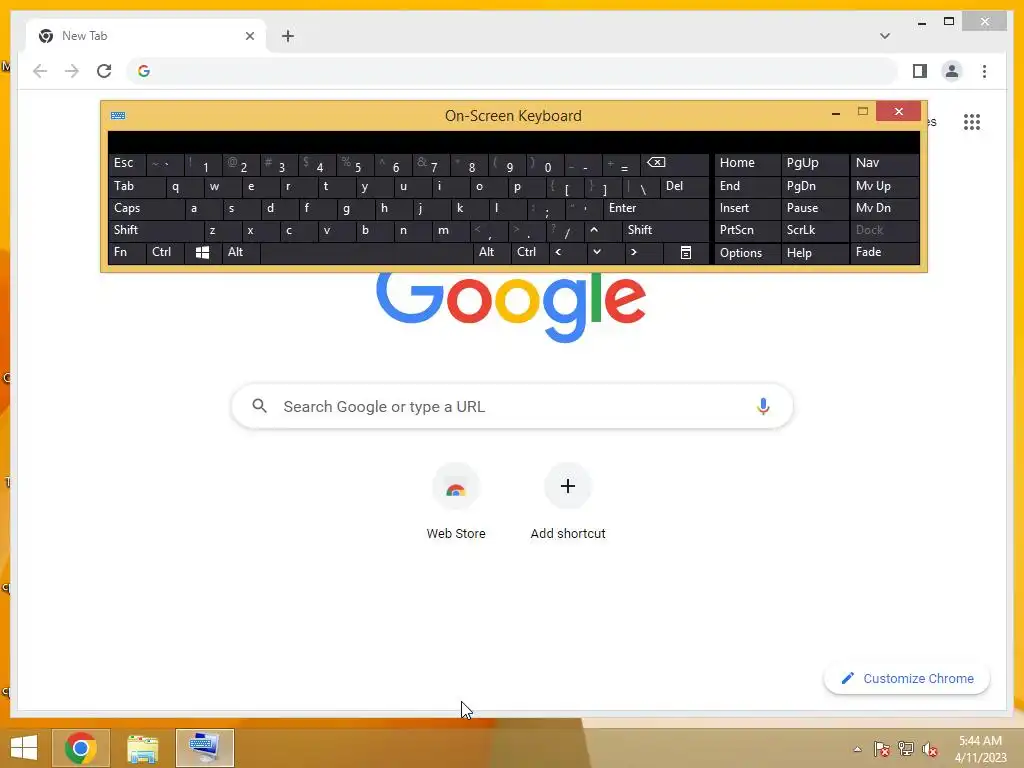The width and height of the screenshot is (1024, 768).
Task: Open the Google apps grid icon
Action: [972, 122]
